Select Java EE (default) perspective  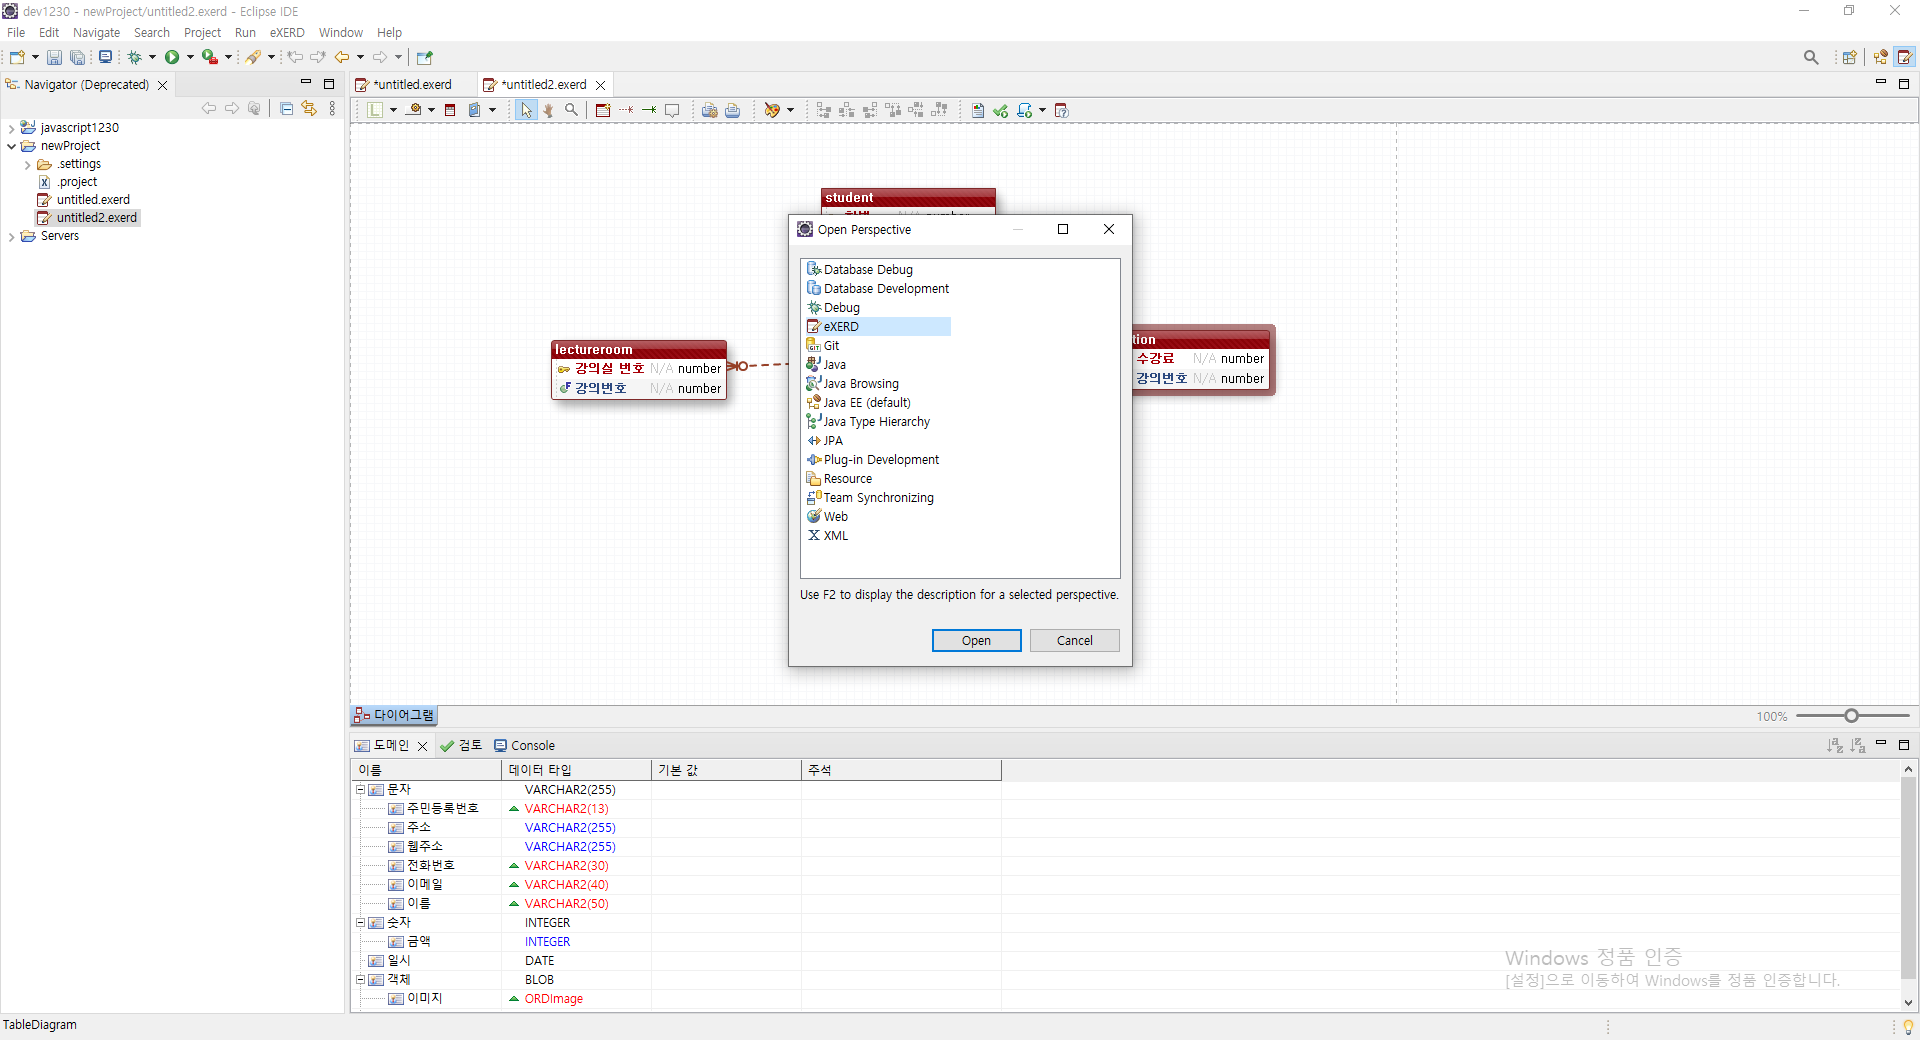[x=858, y=403]
